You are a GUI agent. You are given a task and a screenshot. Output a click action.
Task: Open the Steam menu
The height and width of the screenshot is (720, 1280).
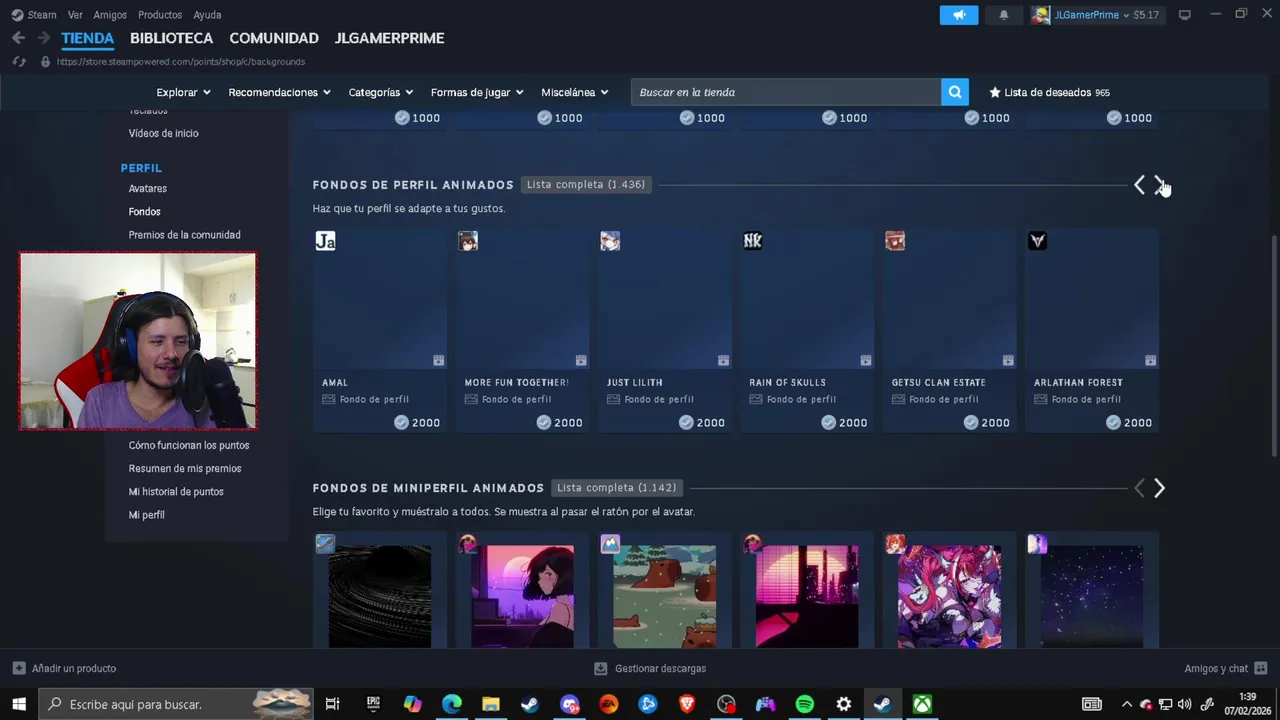(x=34, y=15)
